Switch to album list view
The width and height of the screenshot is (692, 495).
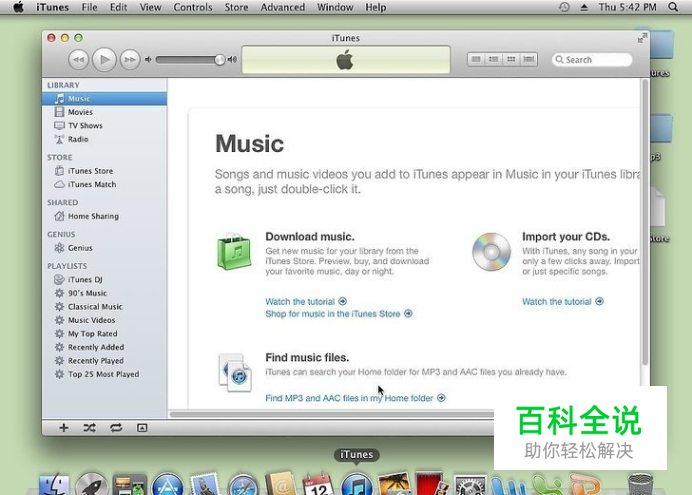coord(493,59)
